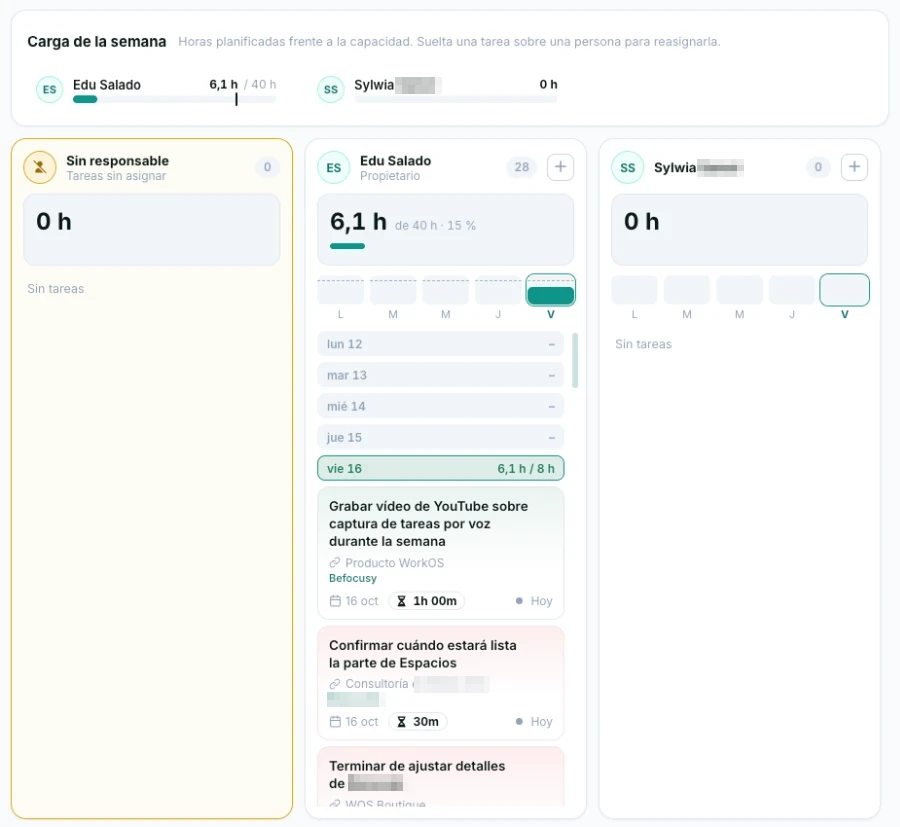Click the 30m duration chip
This screenshot has height=827, width=900.
[418, 721]
